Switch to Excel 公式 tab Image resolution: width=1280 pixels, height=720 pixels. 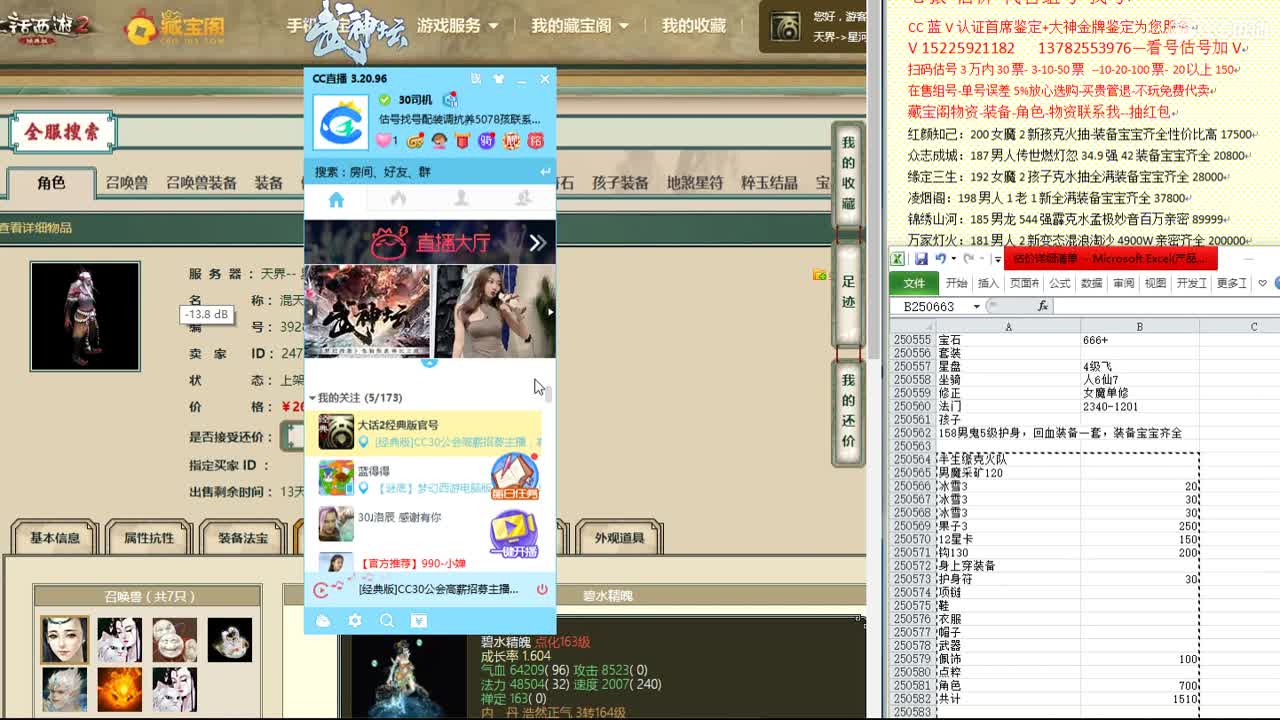point(1060,283)
